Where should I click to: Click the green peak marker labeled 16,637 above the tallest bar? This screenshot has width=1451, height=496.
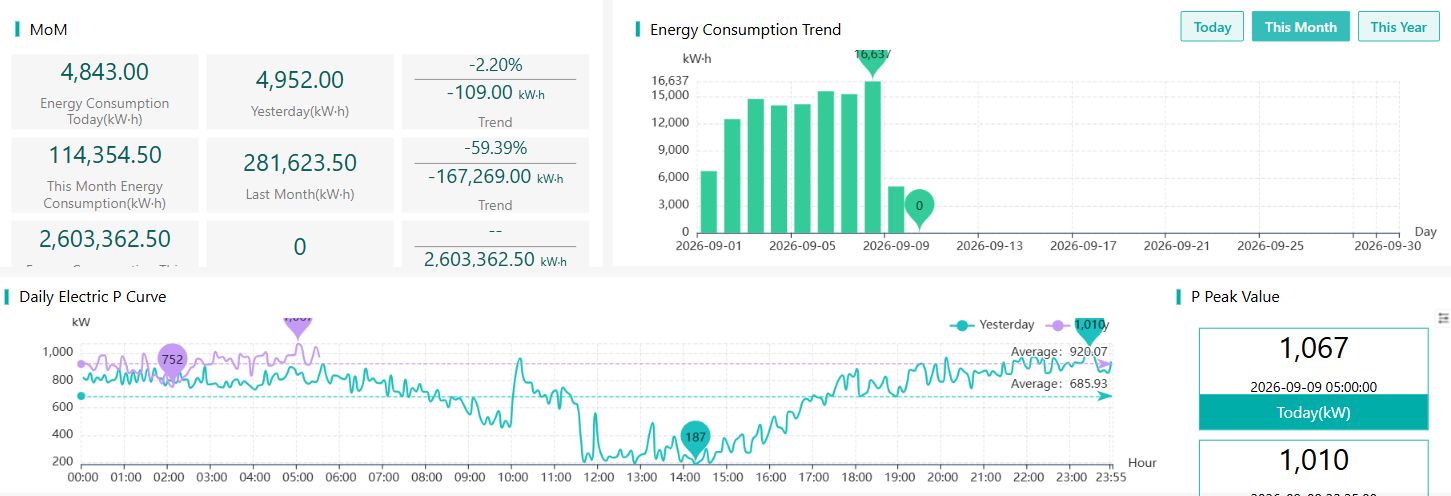coord(872,60)
